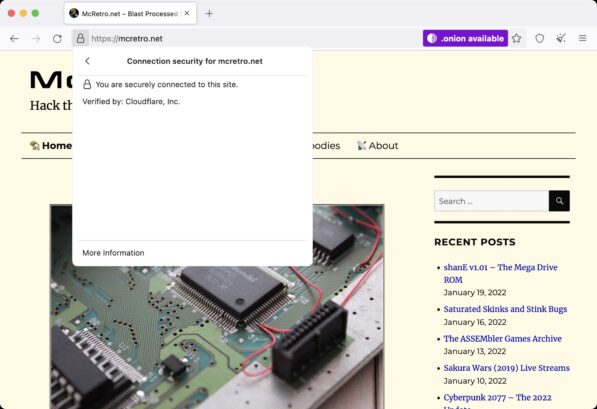
Task: Select the McRetro.net browser tab
Action: tap(130, 13)
